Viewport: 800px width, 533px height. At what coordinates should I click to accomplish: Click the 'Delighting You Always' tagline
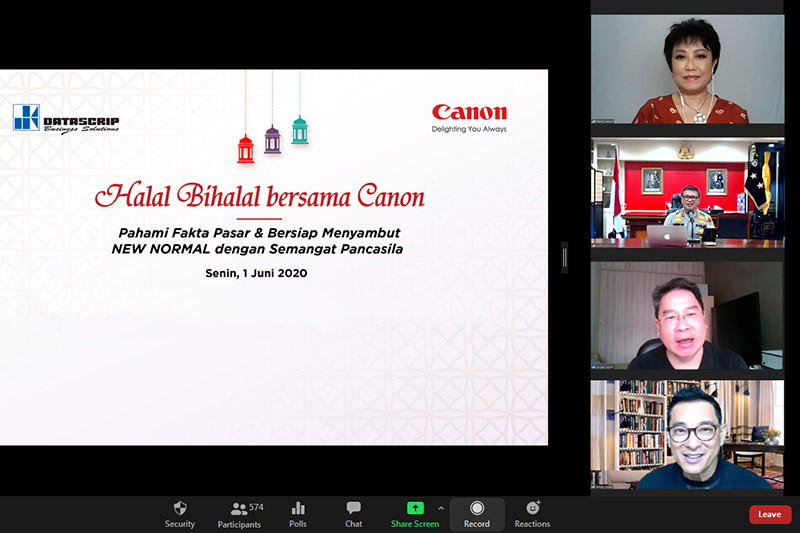(469, 129)
